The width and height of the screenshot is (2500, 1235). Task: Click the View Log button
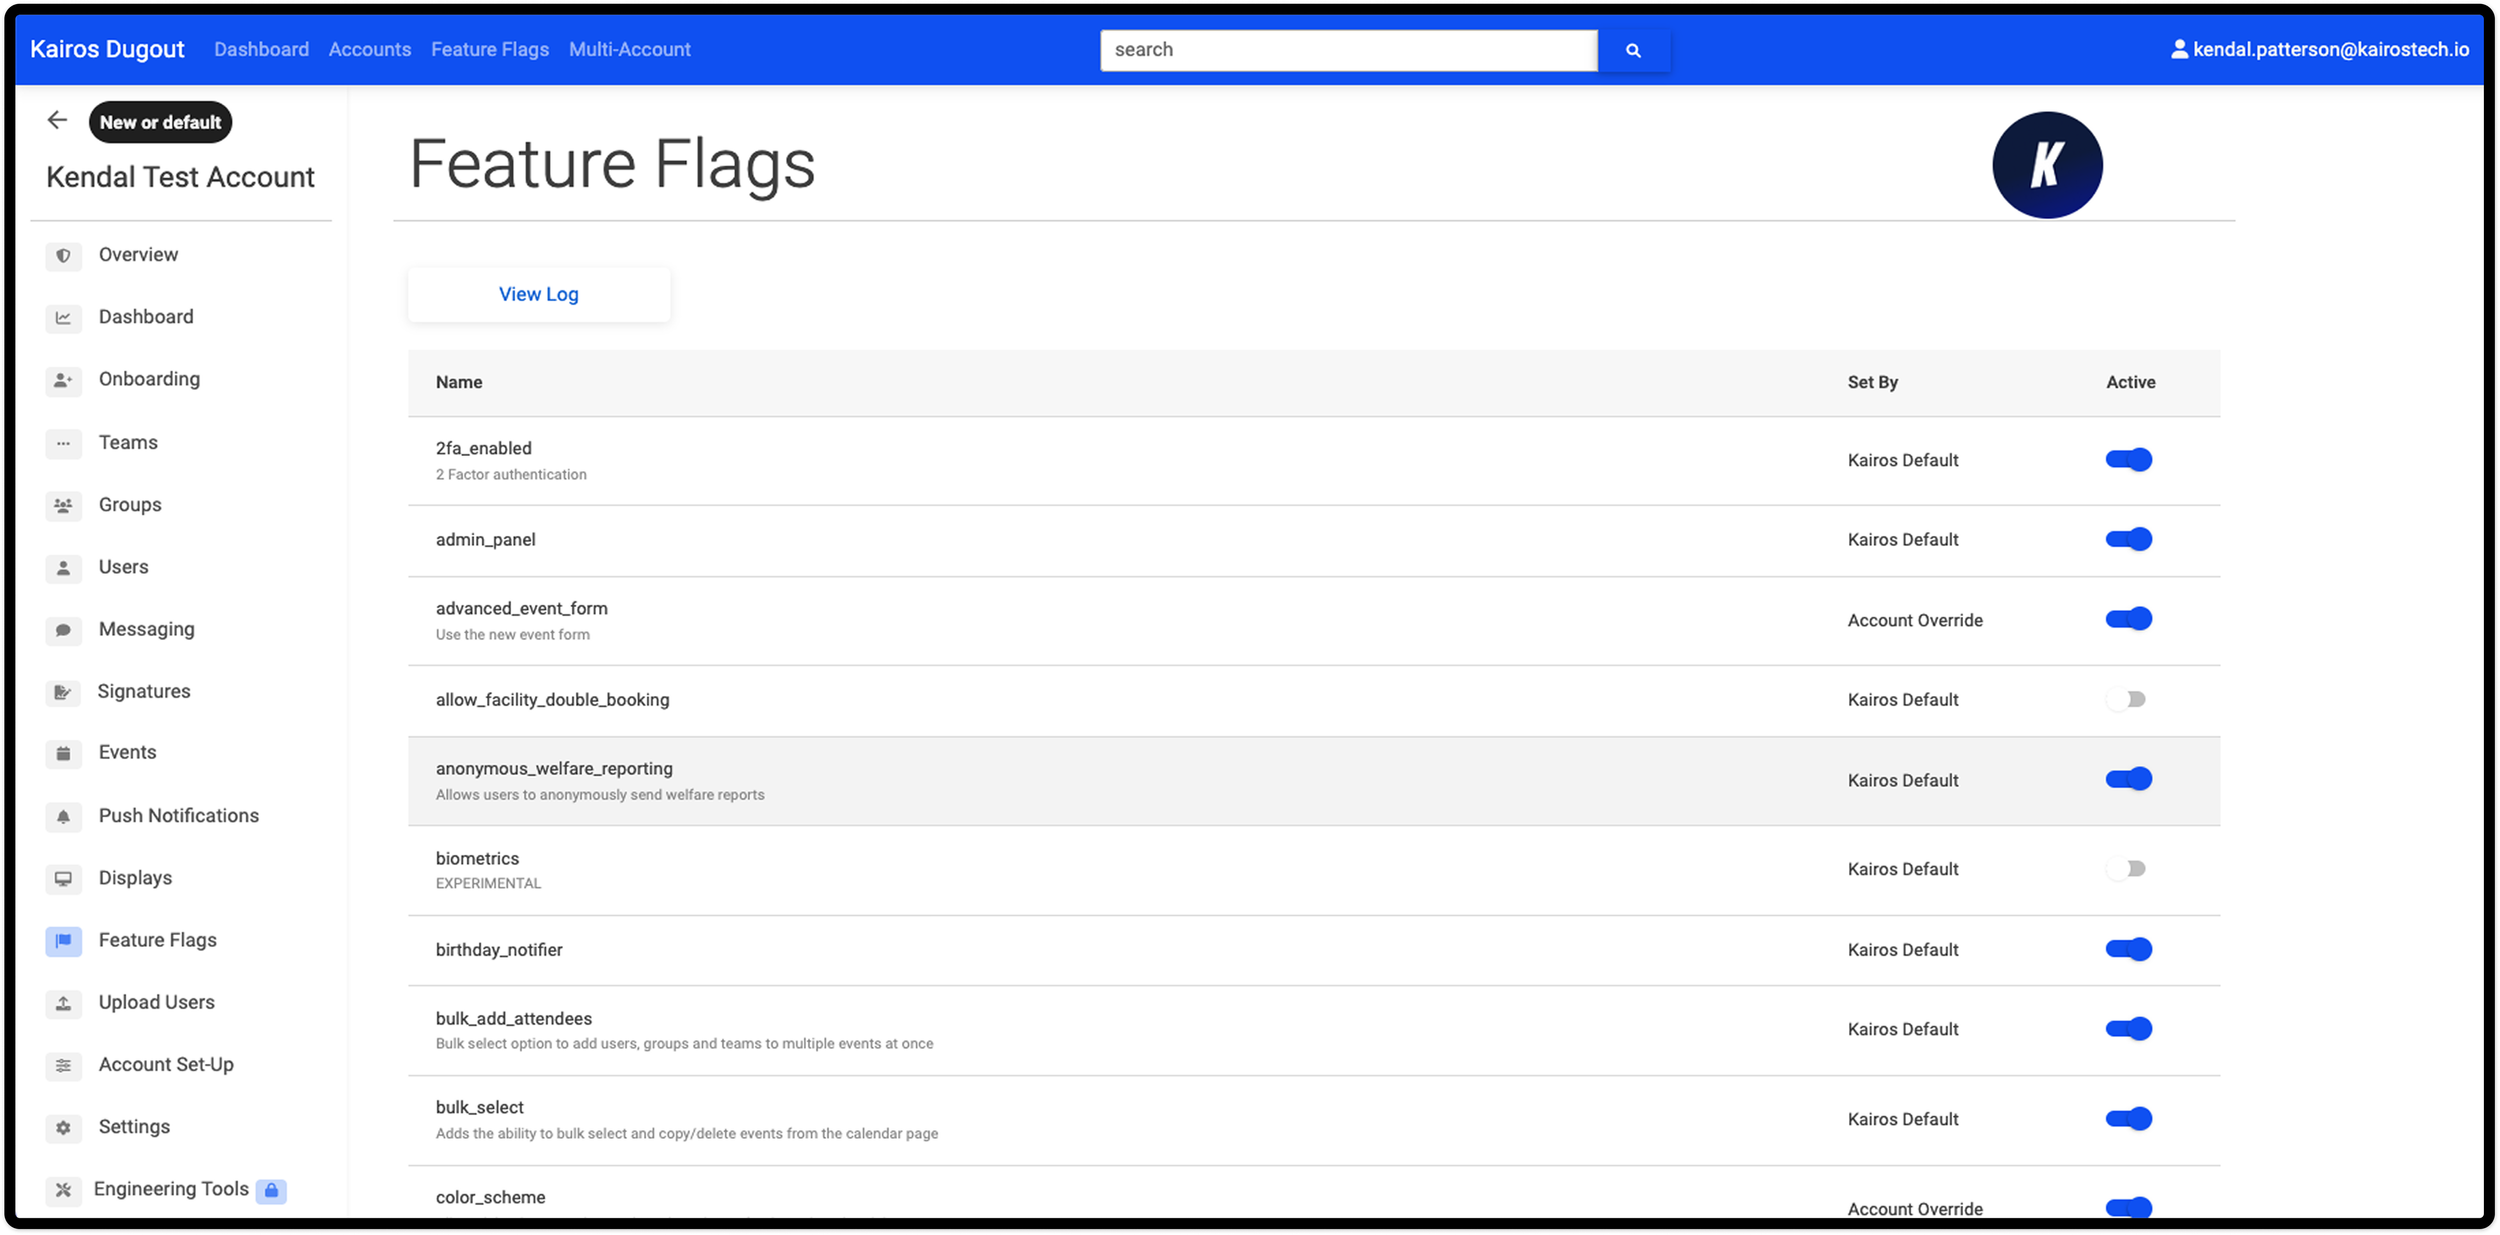[538, 294]
